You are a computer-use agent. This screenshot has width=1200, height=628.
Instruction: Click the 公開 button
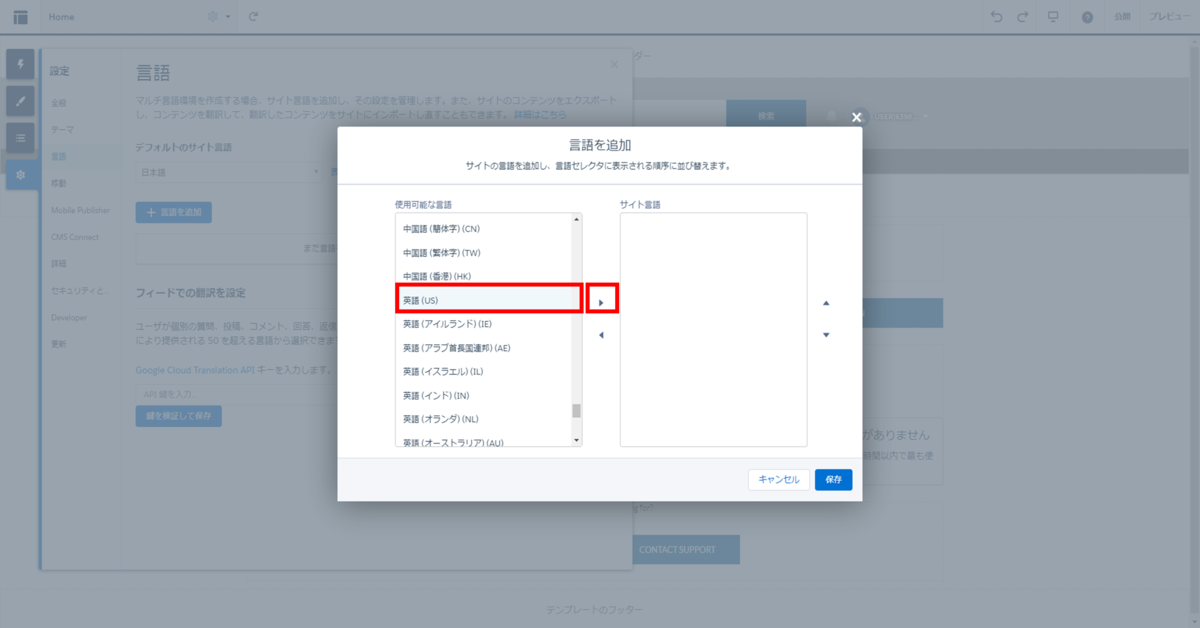1122,17
